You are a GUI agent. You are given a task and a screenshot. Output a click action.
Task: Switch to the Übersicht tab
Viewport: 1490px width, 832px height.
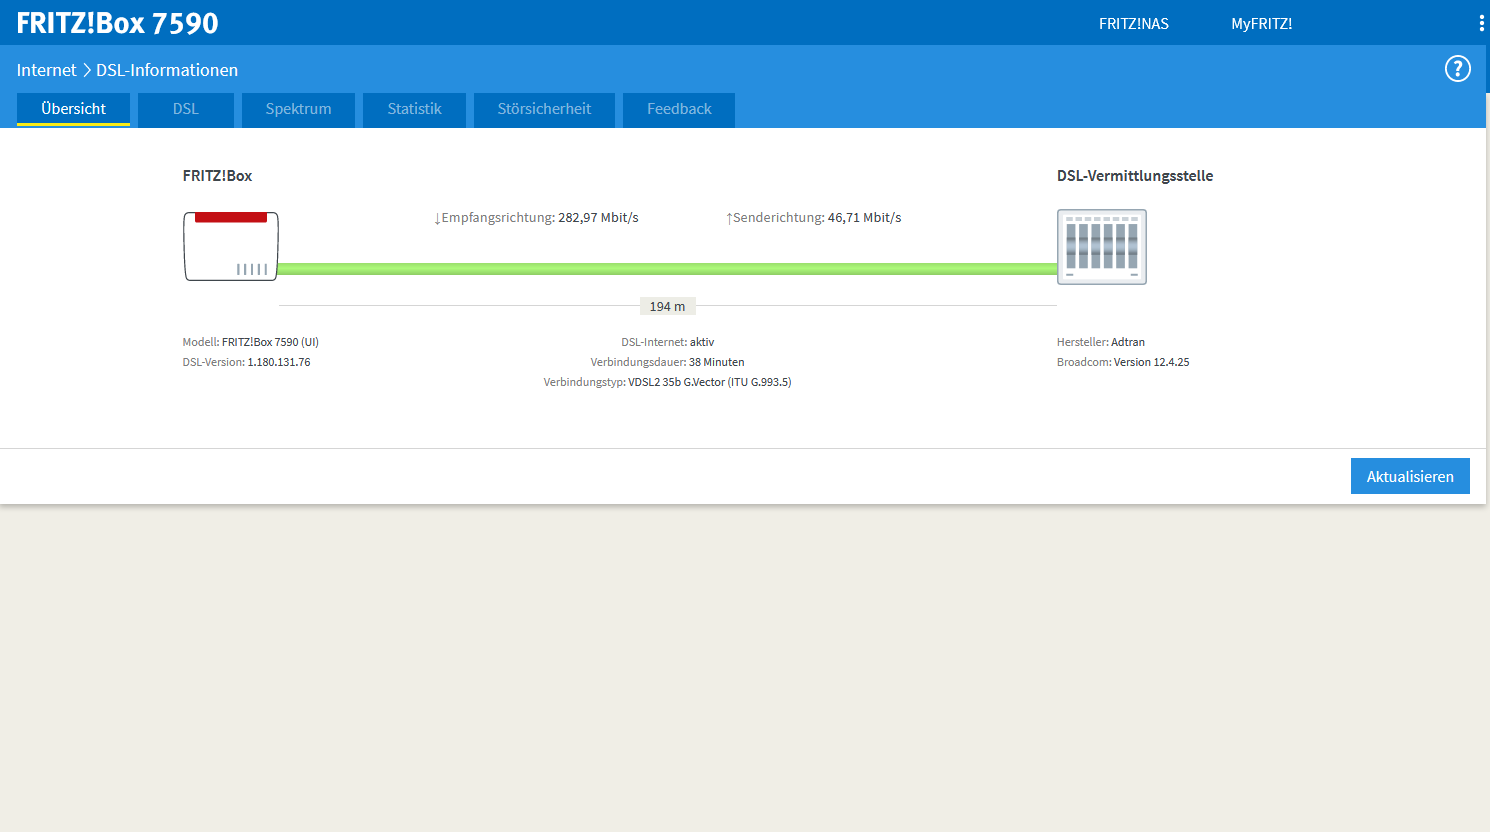point(73,109)
